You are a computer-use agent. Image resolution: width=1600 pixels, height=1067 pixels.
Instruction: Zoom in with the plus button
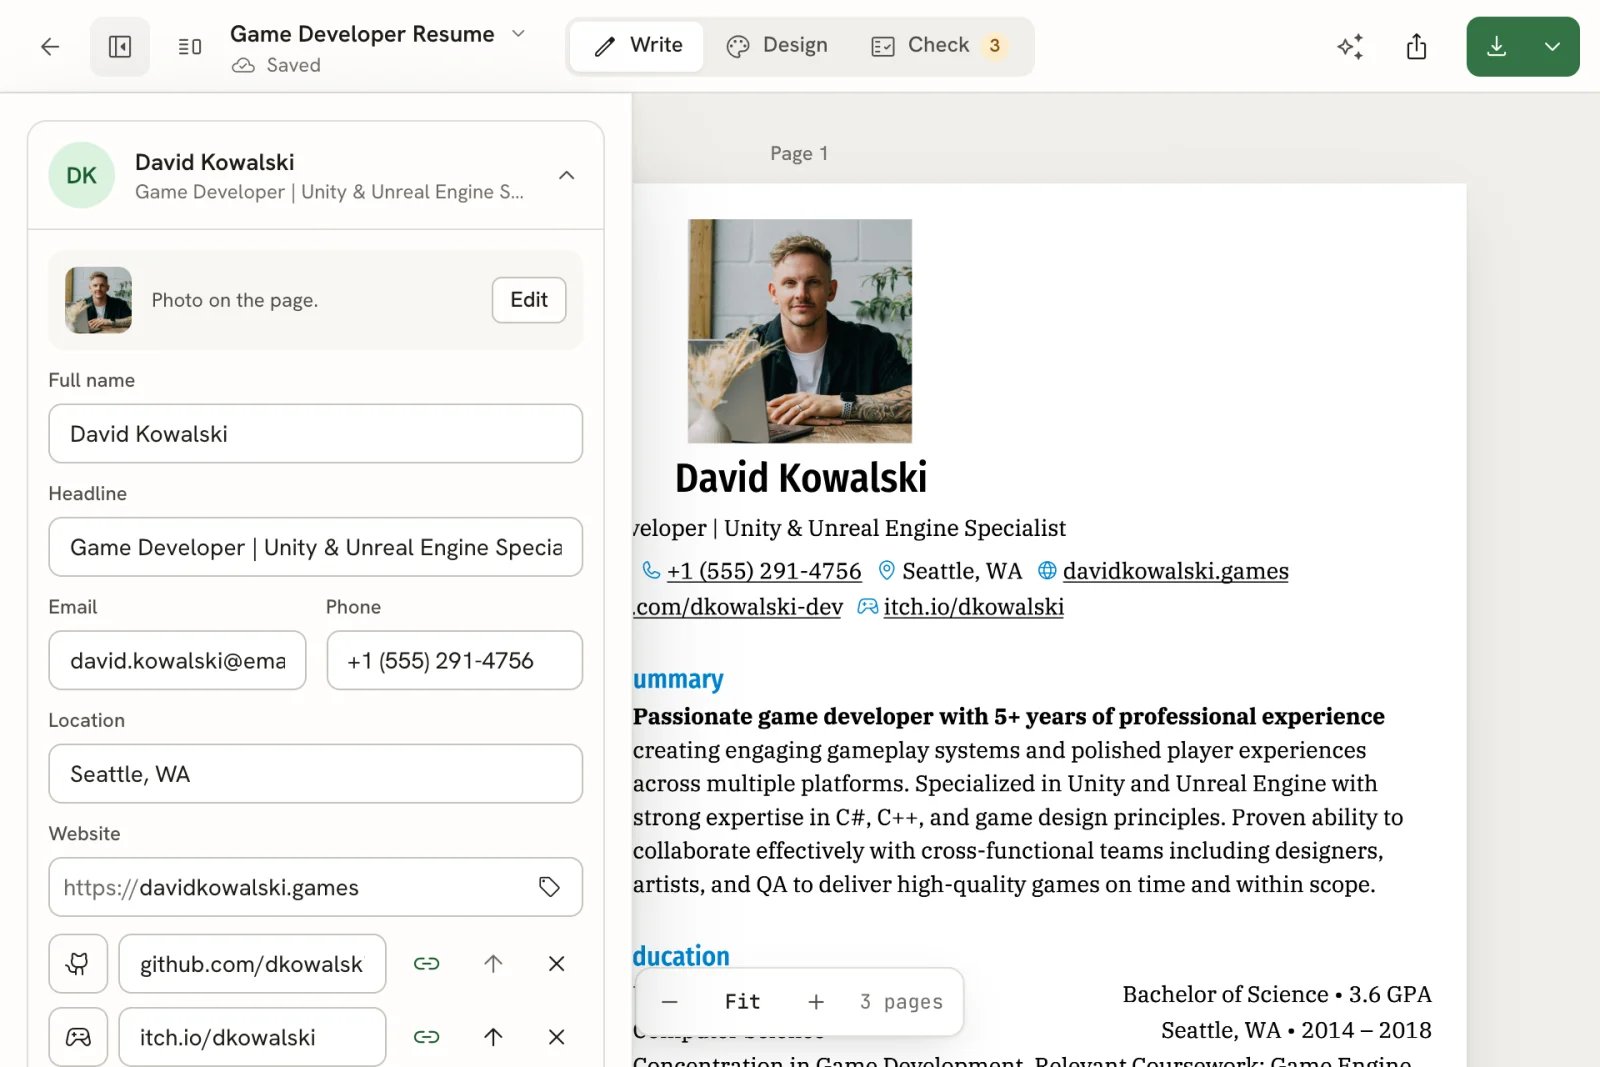816,1002
